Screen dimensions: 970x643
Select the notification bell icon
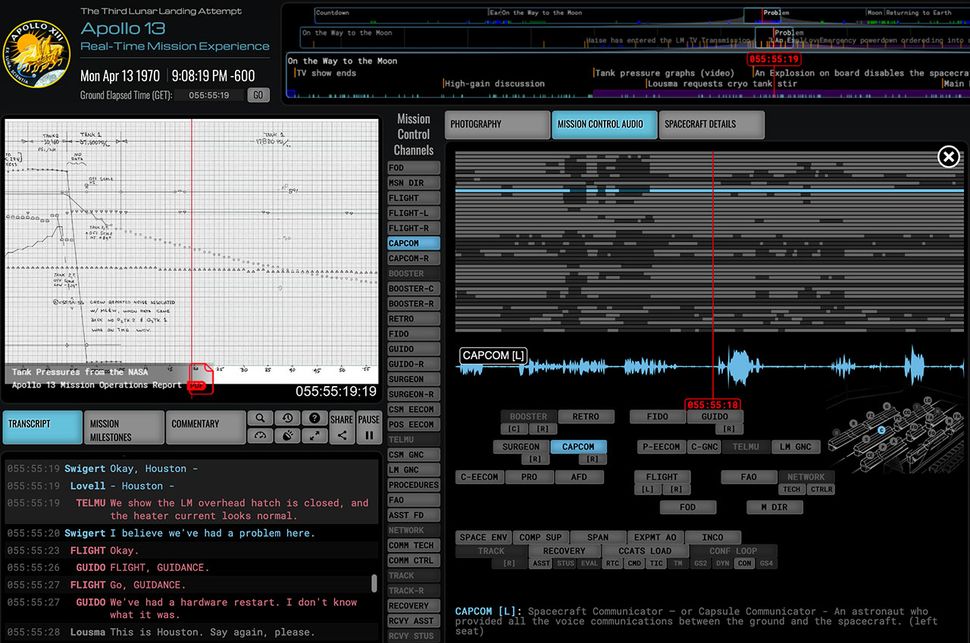(x=287, y=435)
